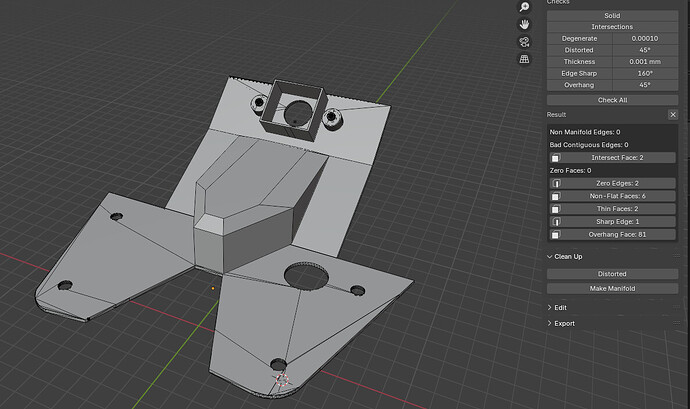Click select icon on Non-Flat Faces result

pyautogui.click(x=556, y=196)
